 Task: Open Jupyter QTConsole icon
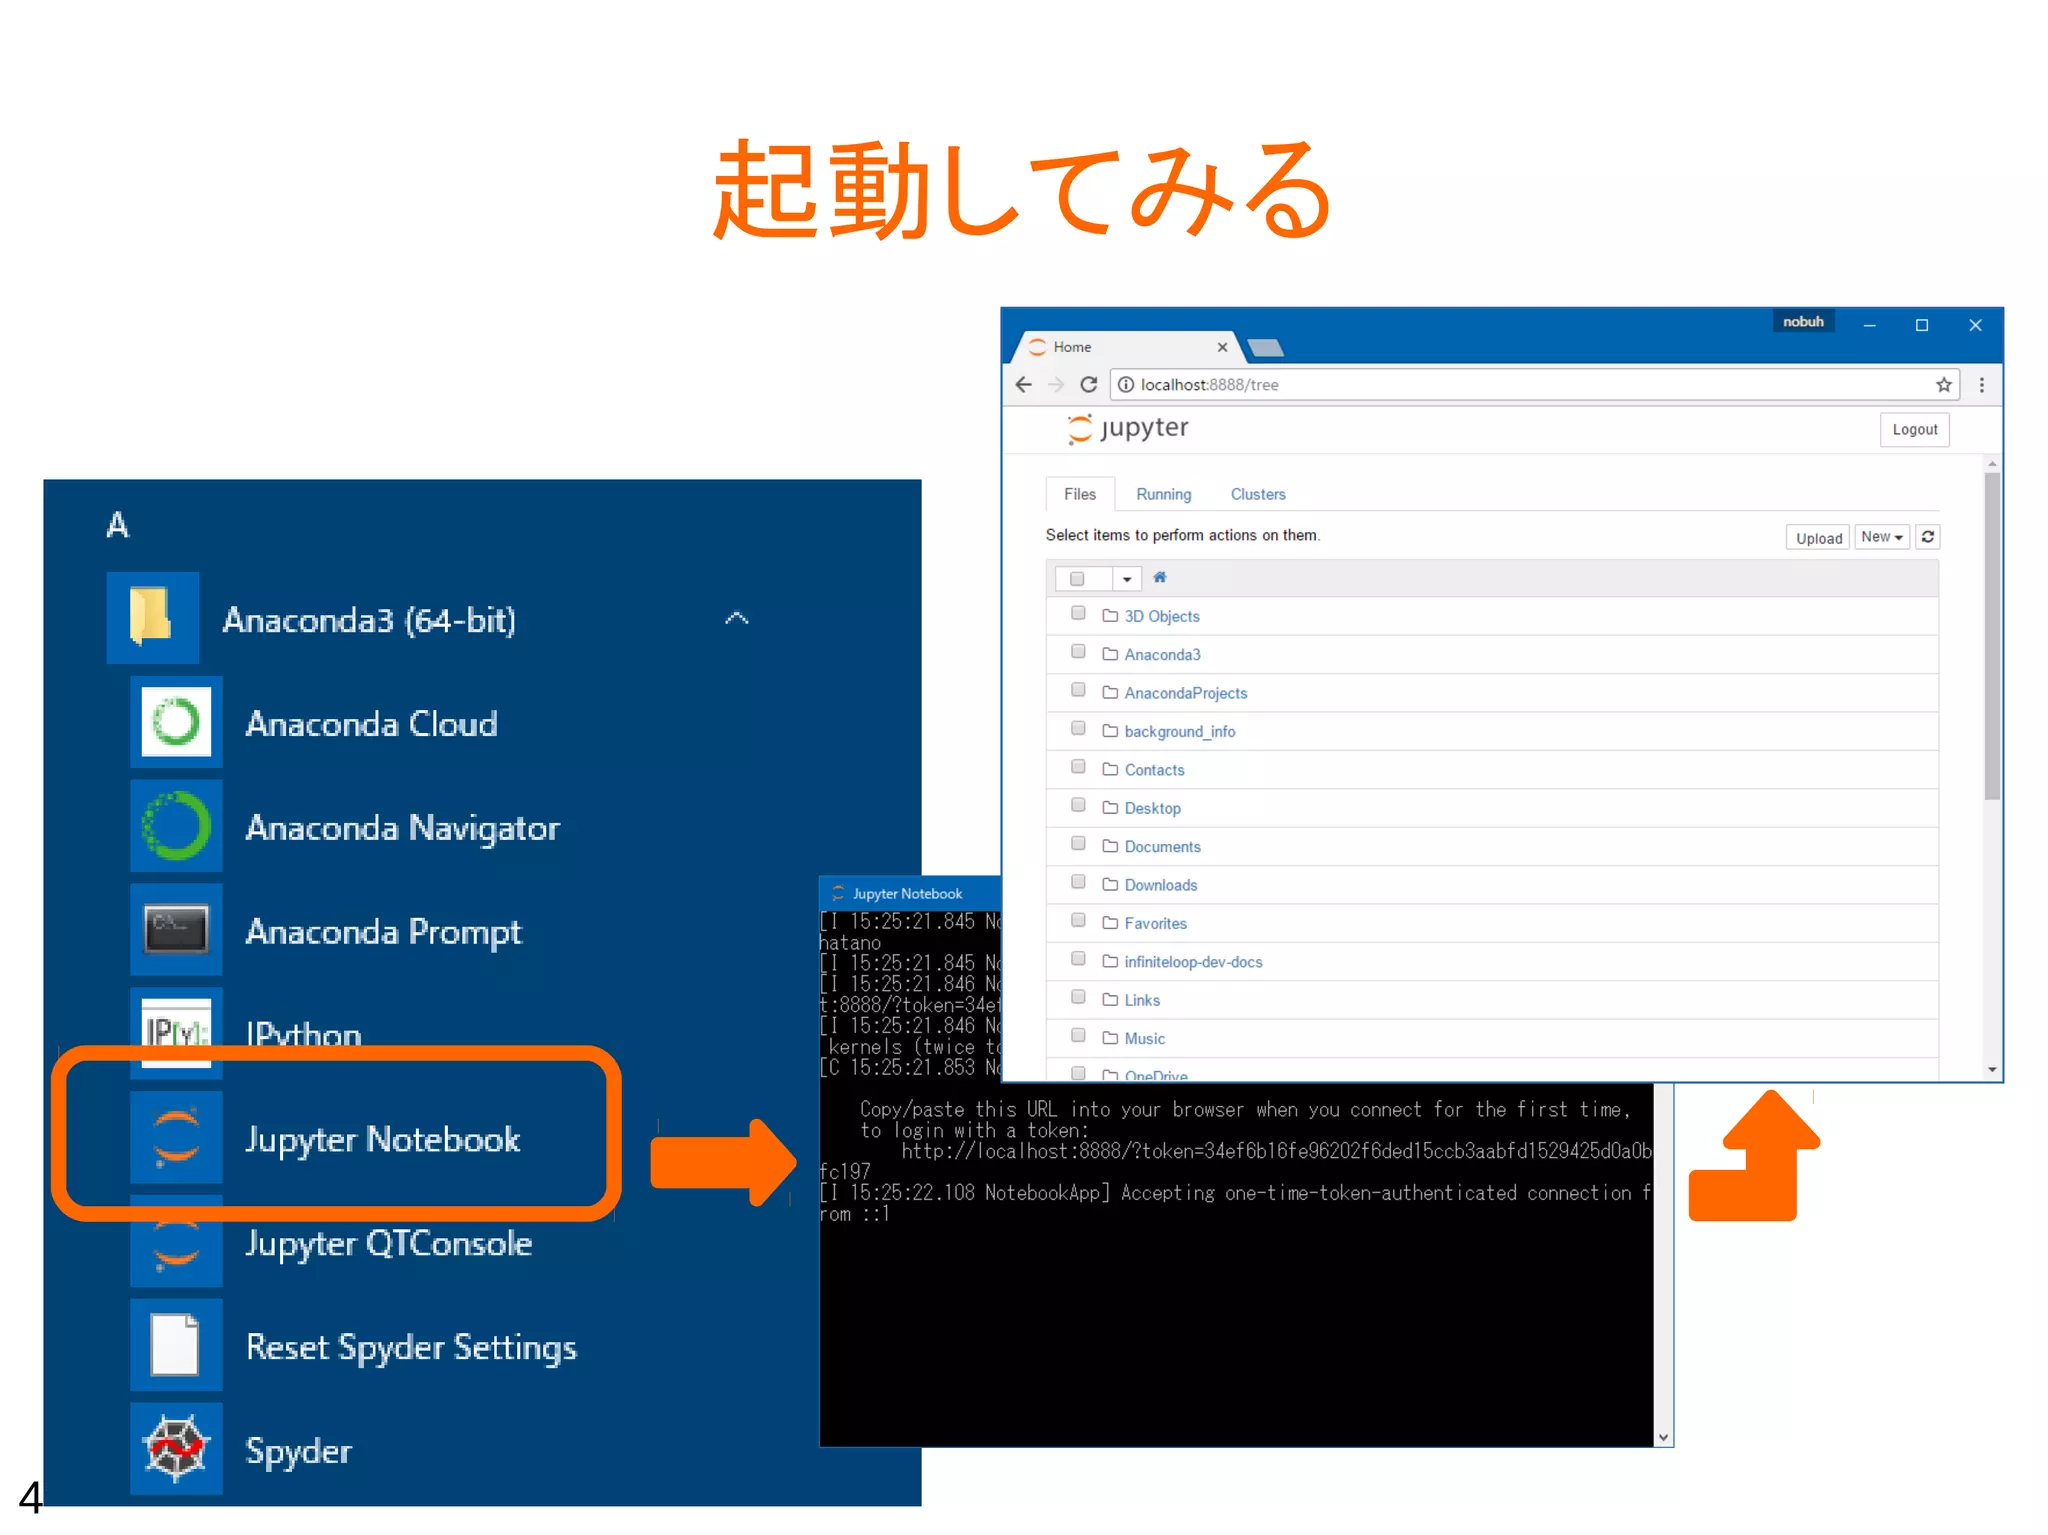tap(176, 1241)
